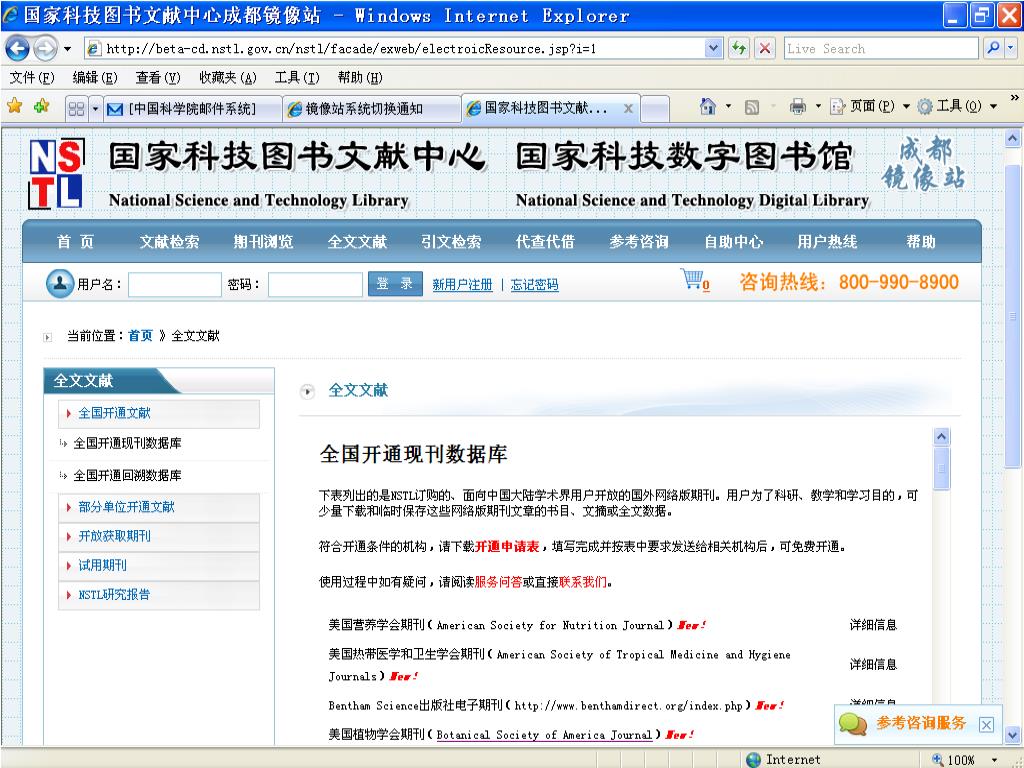Open the 页面(P) menu
The width and height of the screenshot is (1024, 768).
coord(870,106)
